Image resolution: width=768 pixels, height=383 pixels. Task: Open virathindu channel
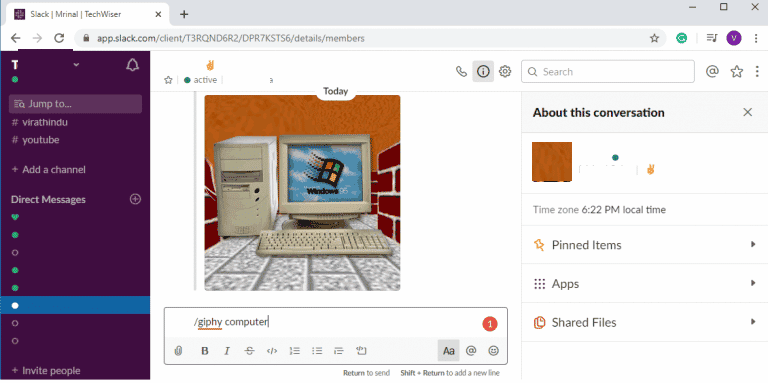click(39, 122)
